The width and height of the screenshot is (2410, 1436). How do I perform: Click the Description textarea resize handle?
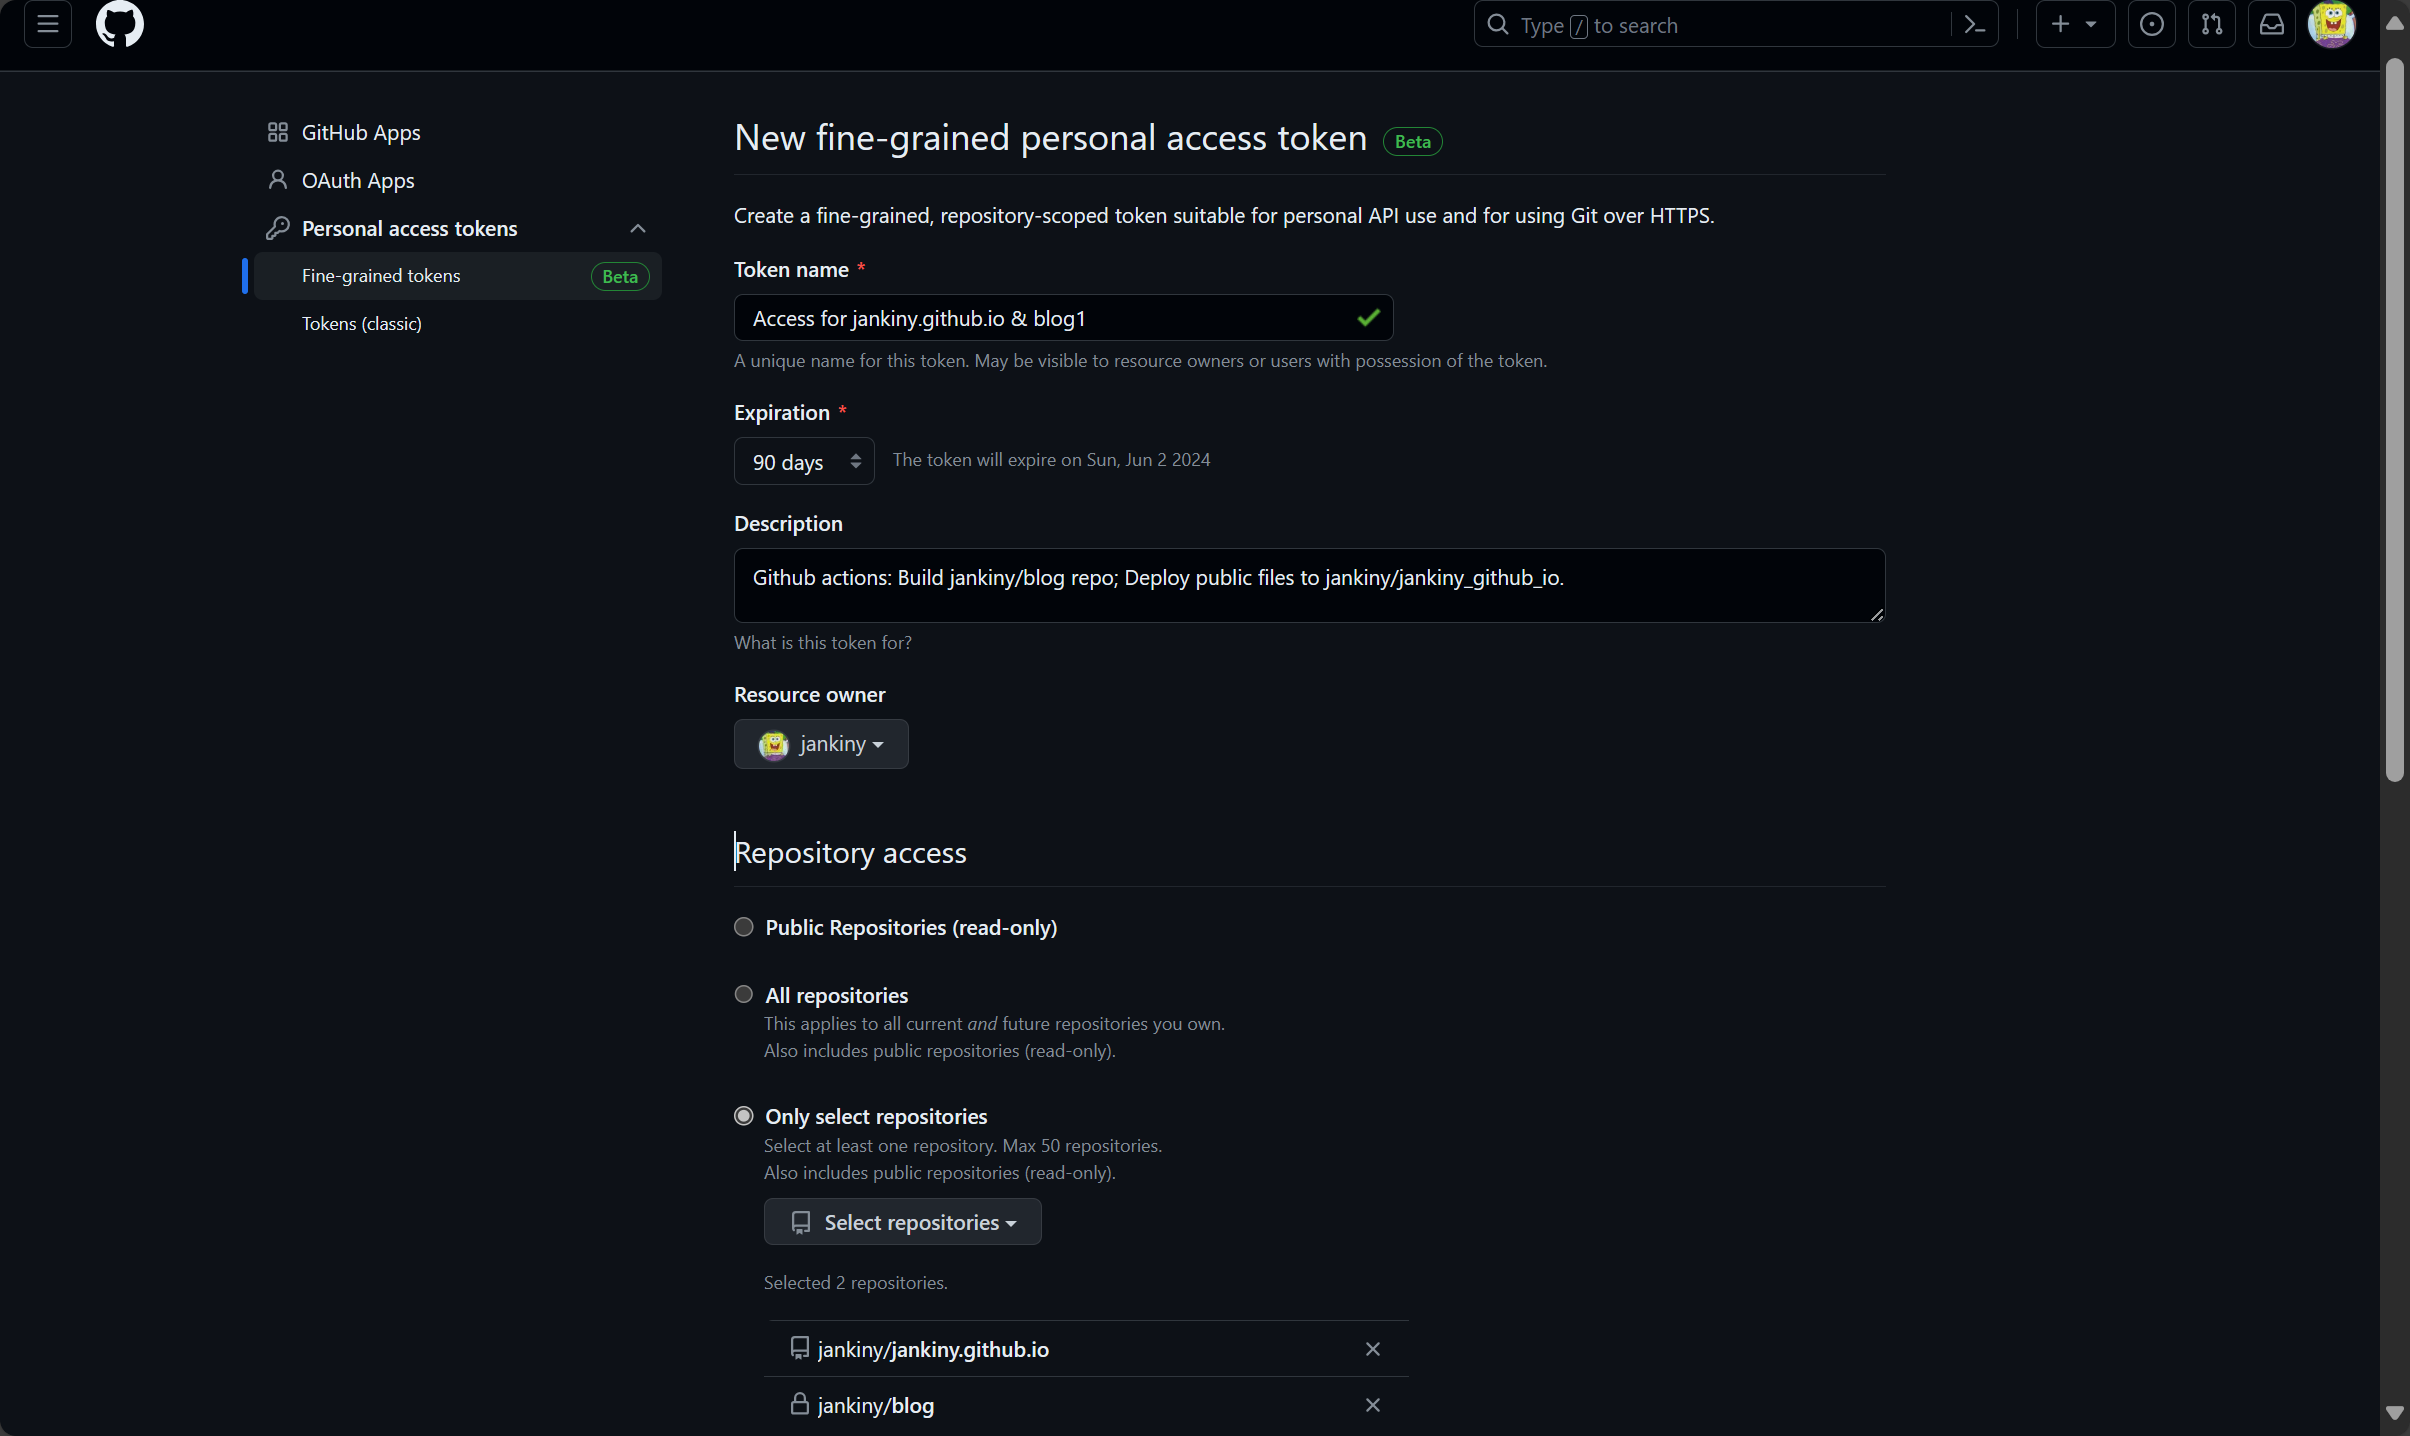(1876, 614)
